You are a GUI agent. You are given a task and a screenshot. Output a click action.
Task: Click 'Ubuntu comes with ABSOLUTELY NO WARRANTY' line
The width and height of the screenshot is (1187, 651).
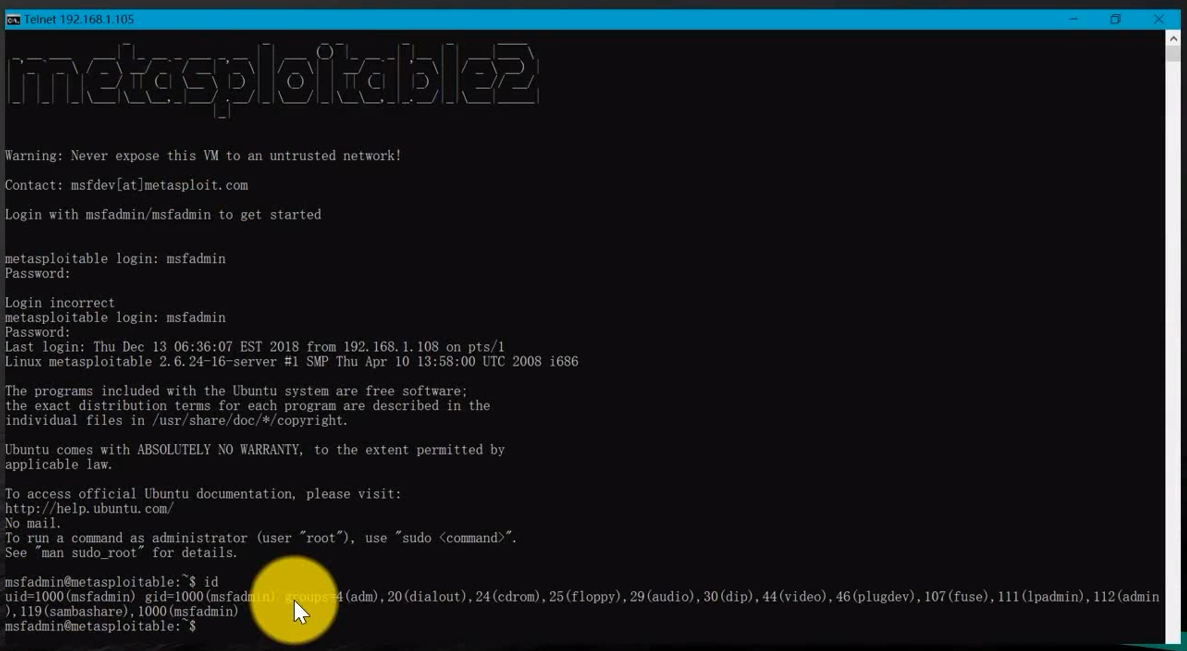click(x=254, y=450)
